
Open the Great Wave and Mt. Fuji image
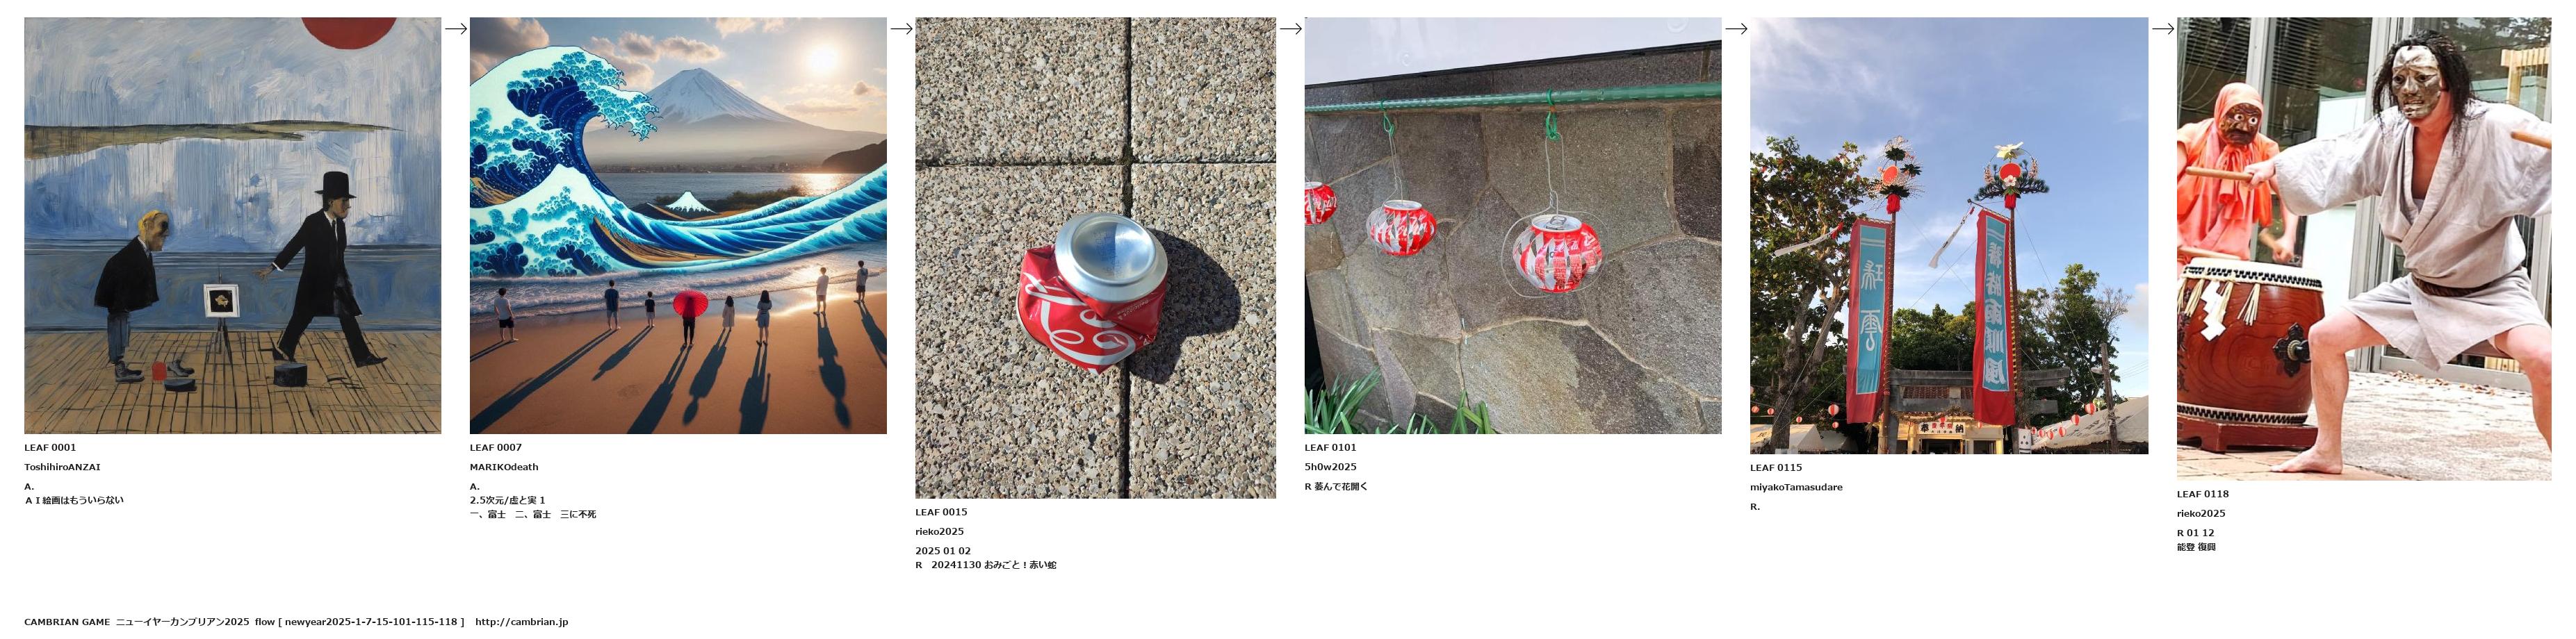point(678,225)
